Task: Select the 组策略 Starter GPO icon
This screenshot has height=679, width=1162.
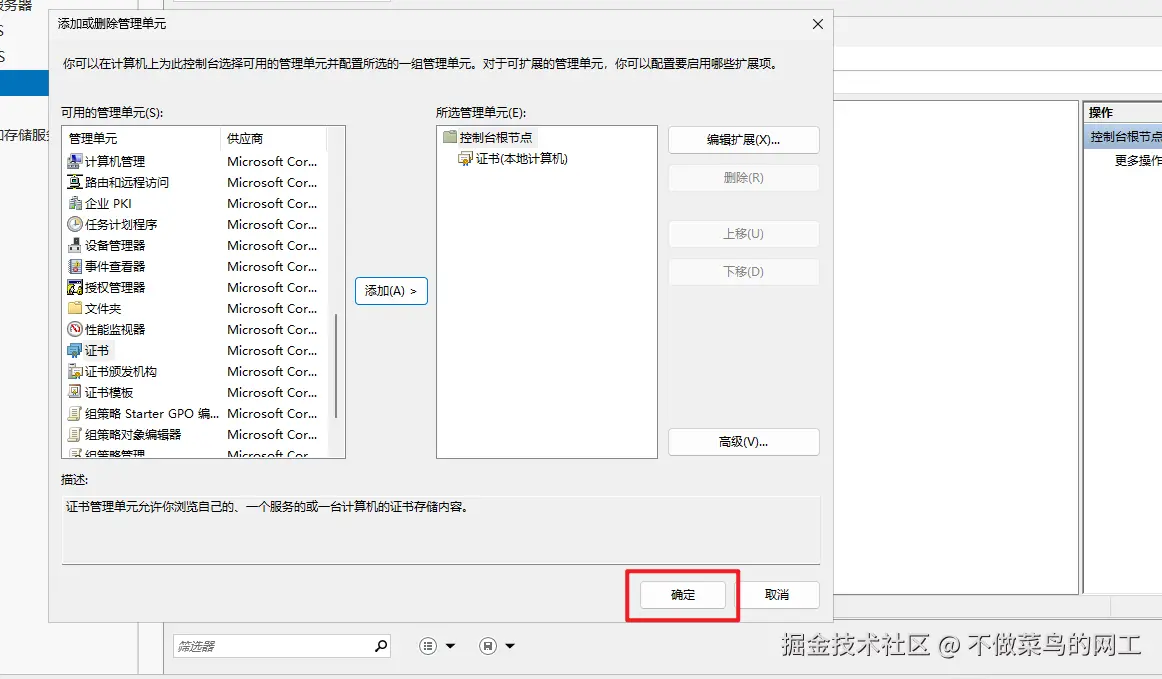Action: (75, 413)
